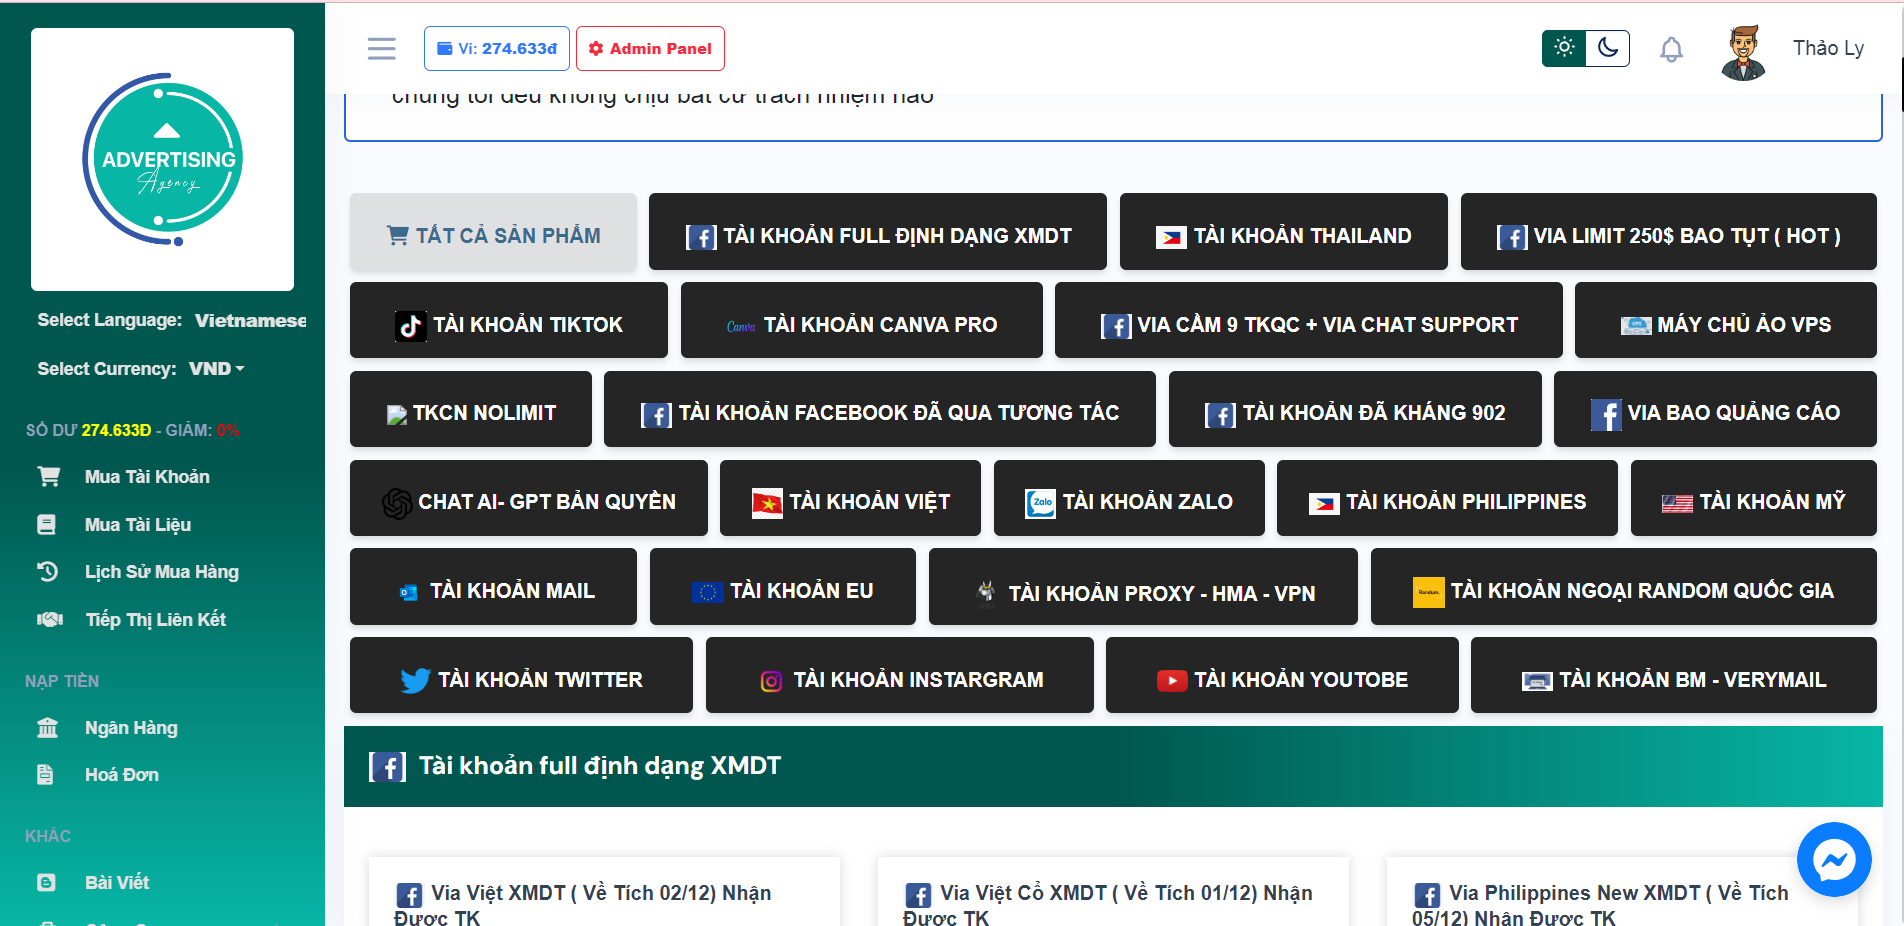The image size is (1904, 926).
Task: Open the Messenger chat bubble
Action: [1834, 859]
